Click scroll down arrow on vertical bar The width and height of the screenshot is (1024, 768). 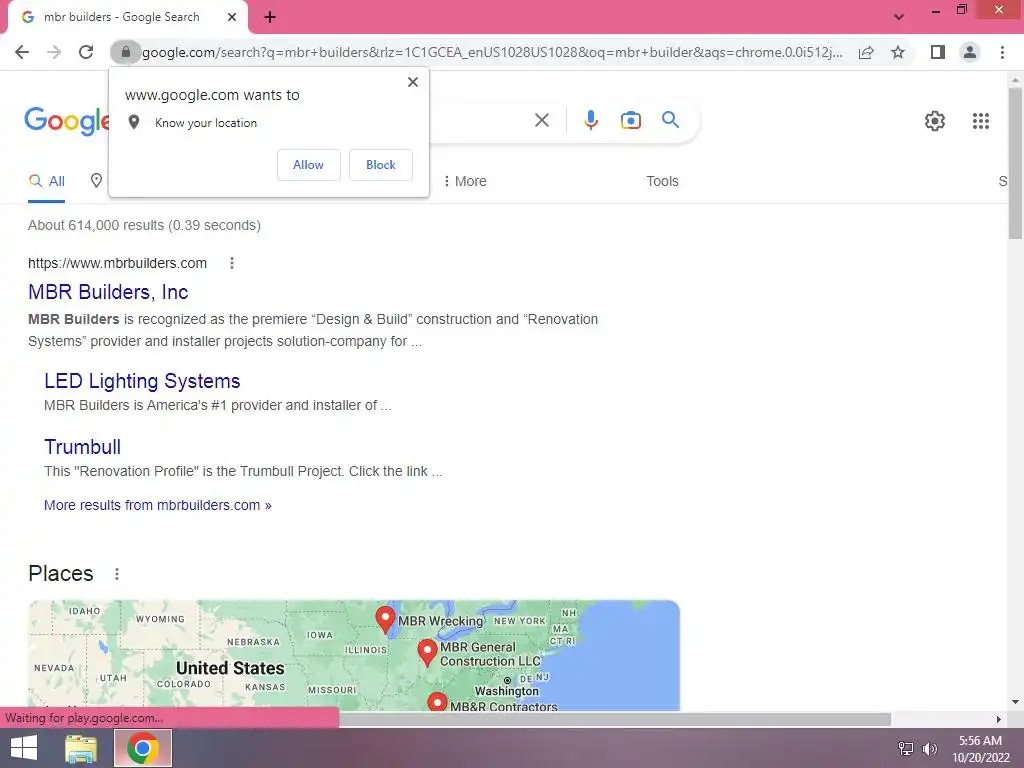(1015, 703)
